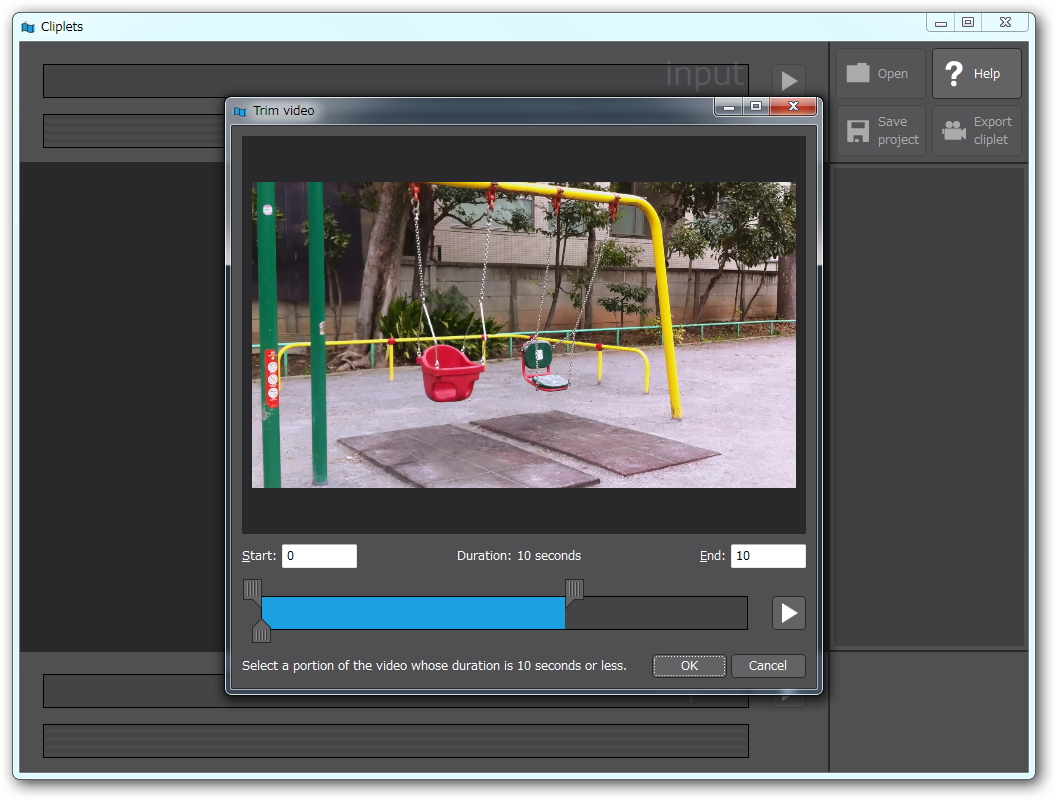Open Help in the Cliplets window
1056x800 pixels.
pyautogui.click(x=977, y=73)
